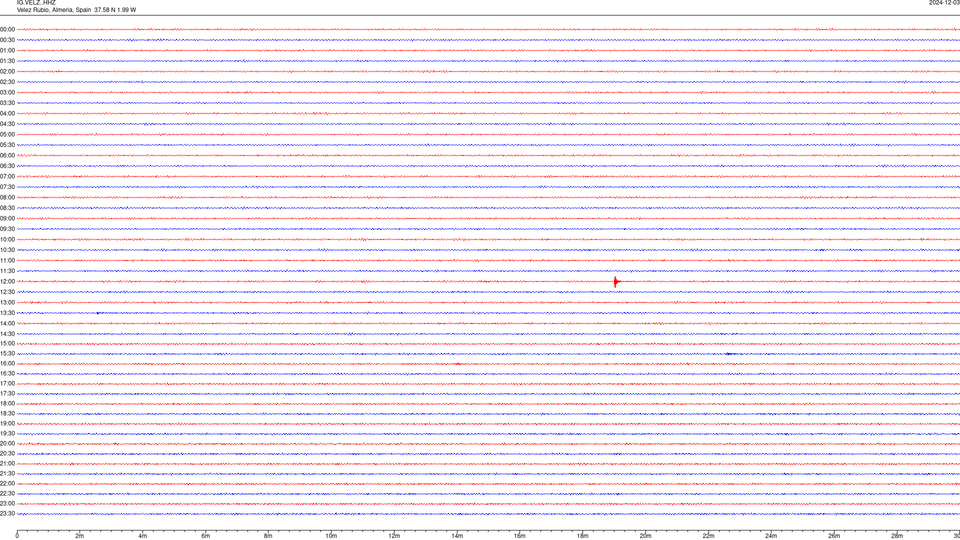Viewport: 960px width, 540px height.
Task: Select the 08:00 row label
Action: pos(7,197)
